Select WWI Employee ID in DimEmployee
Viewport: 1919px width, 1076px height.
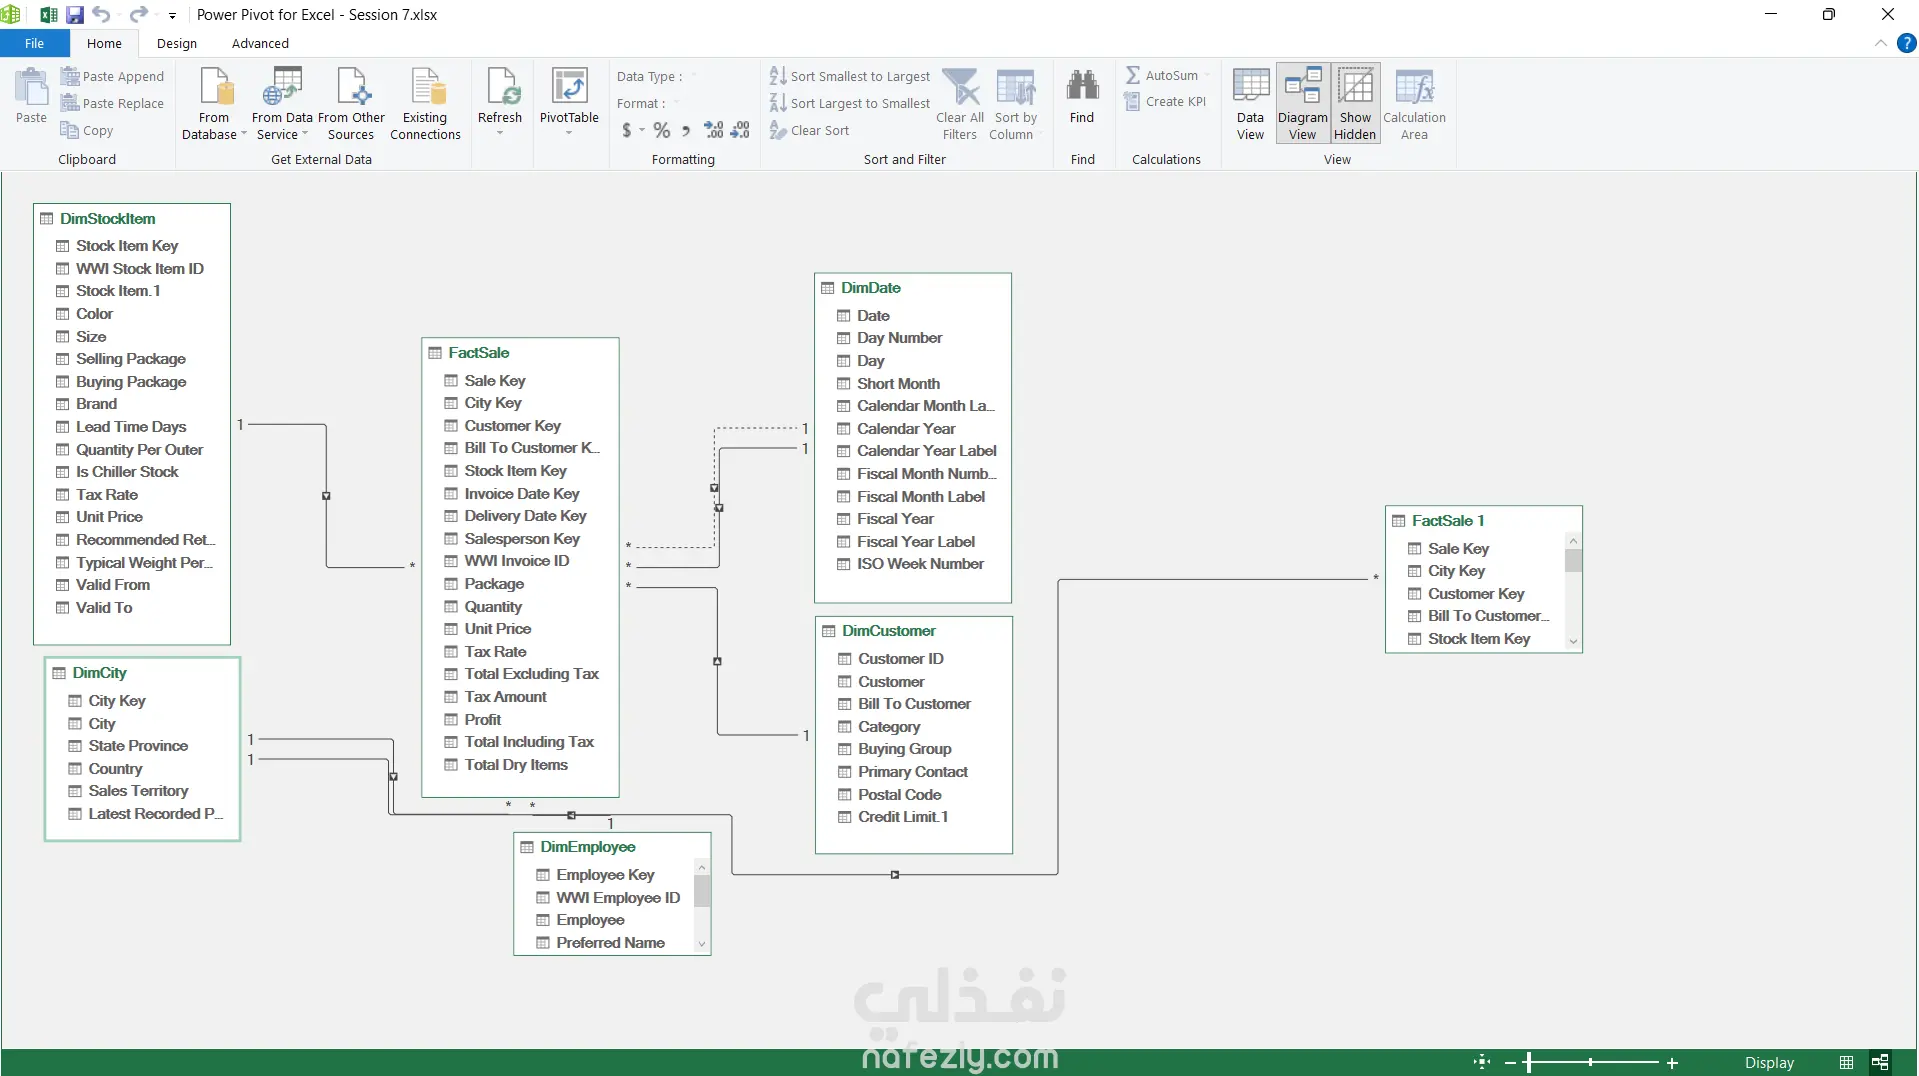click(x=618, y=897)
